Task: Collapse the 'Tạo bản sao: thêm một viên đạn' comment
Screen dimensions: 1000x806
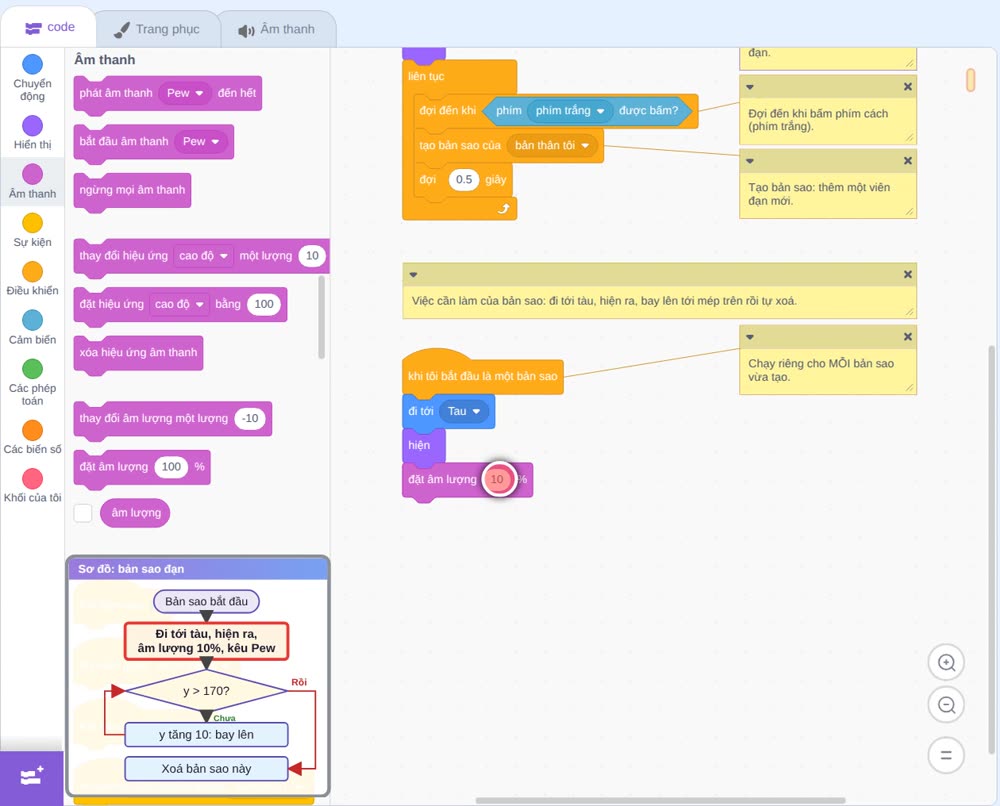Action: click(750, 161)
